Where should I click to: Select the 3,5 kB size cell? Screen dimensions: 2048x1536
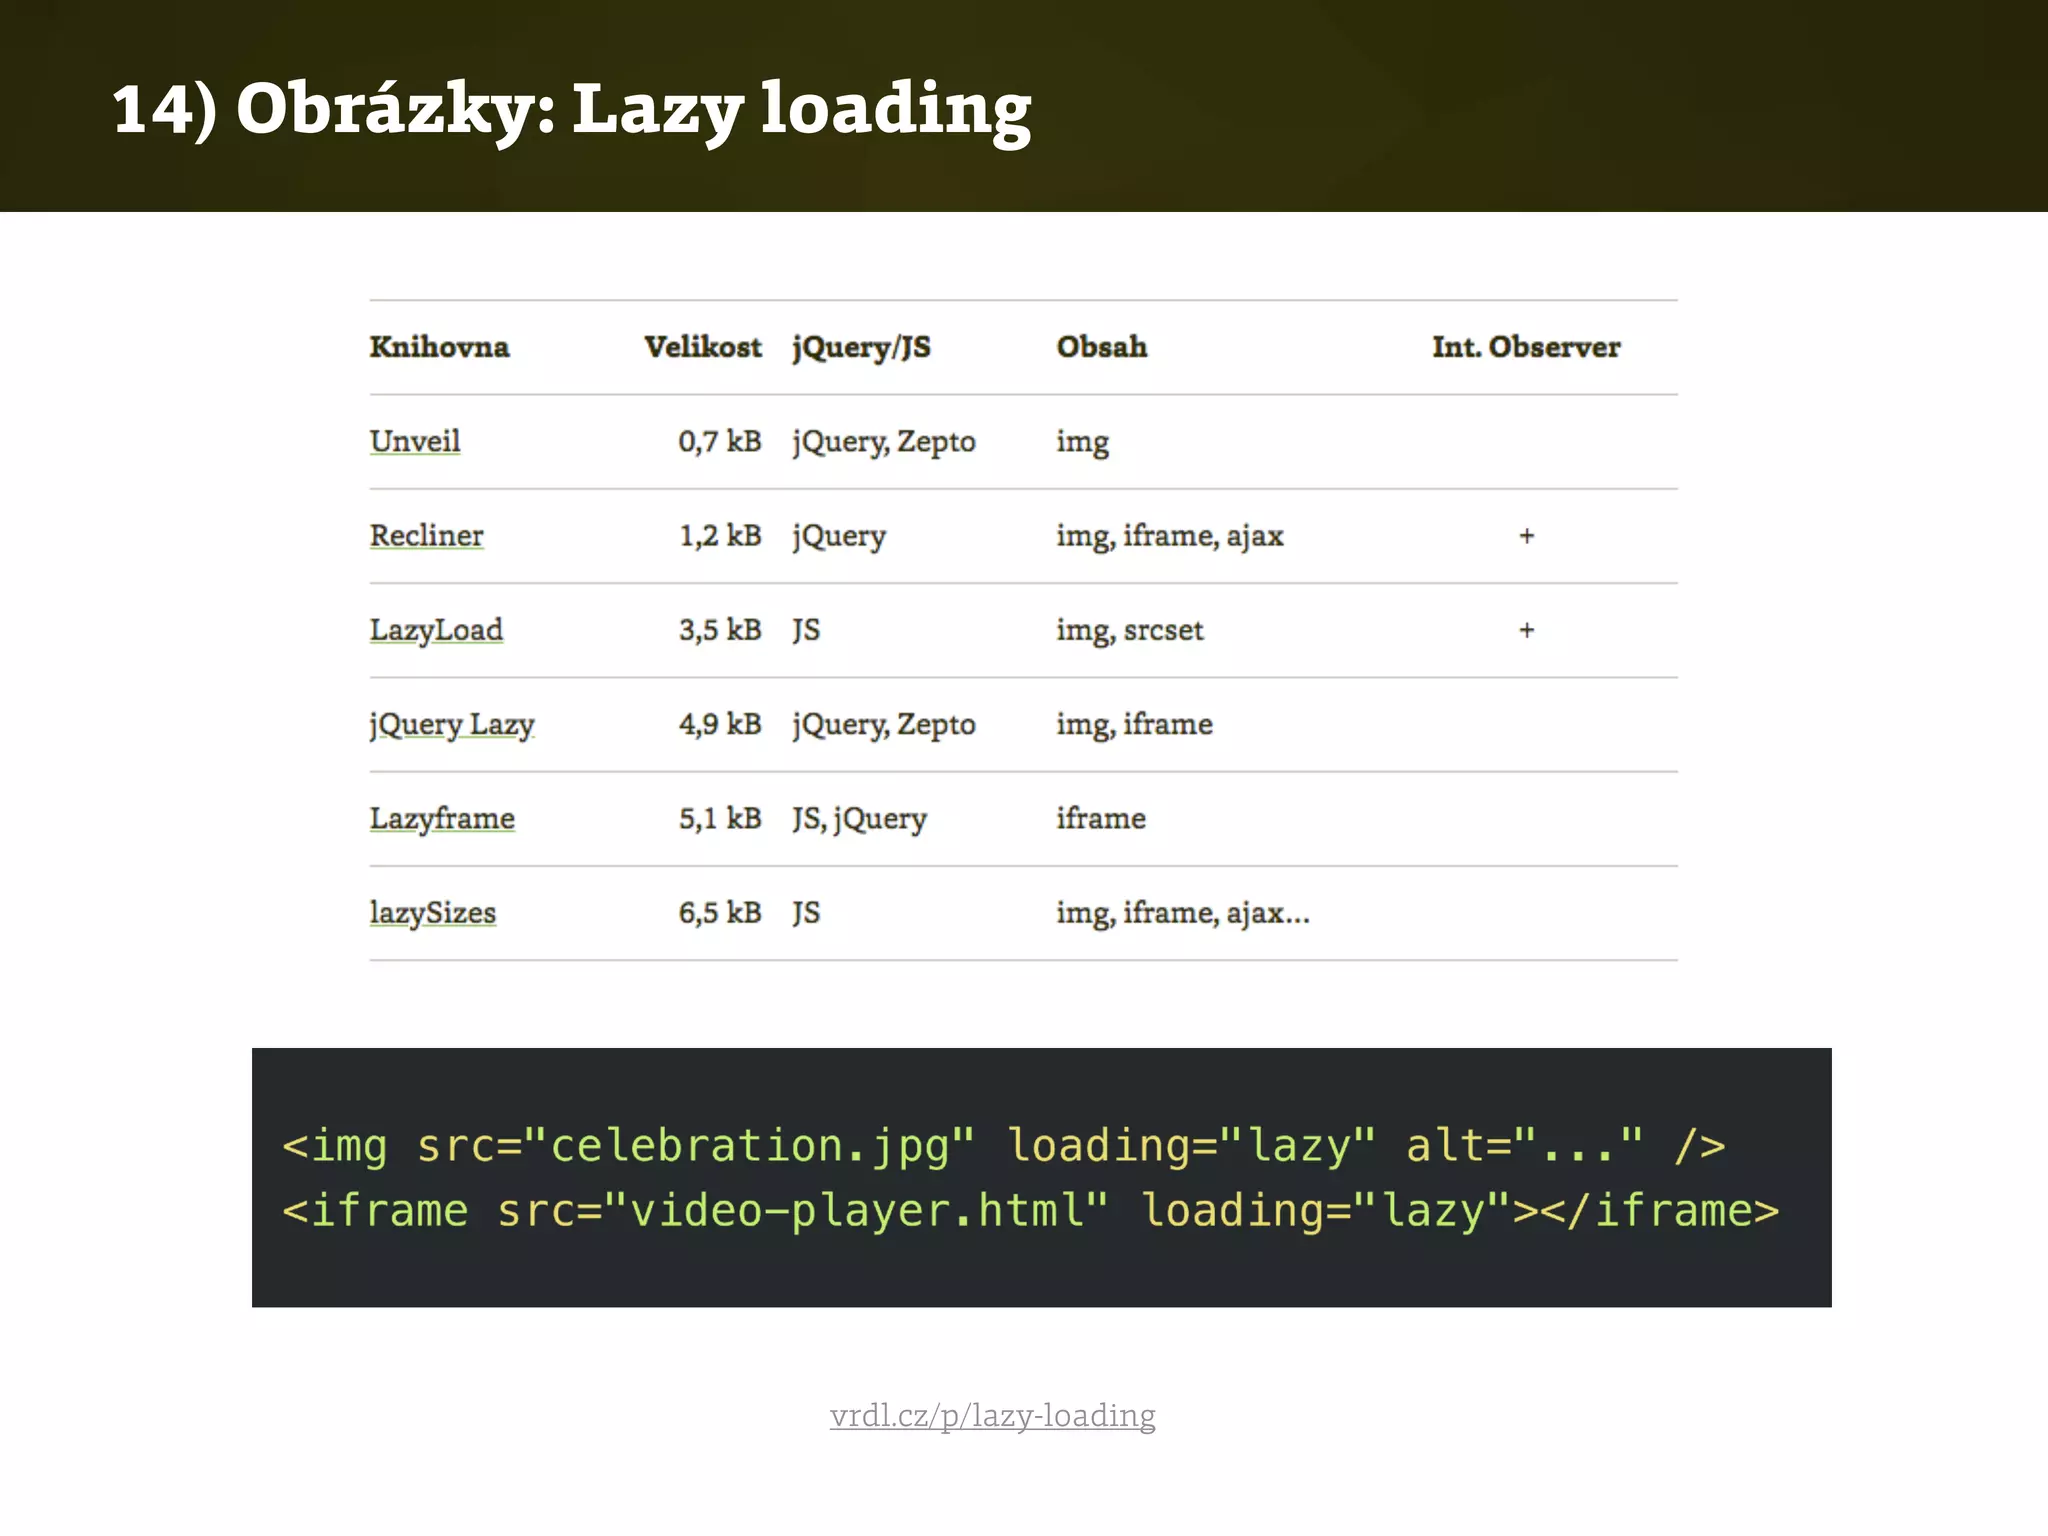coord(720,630)
